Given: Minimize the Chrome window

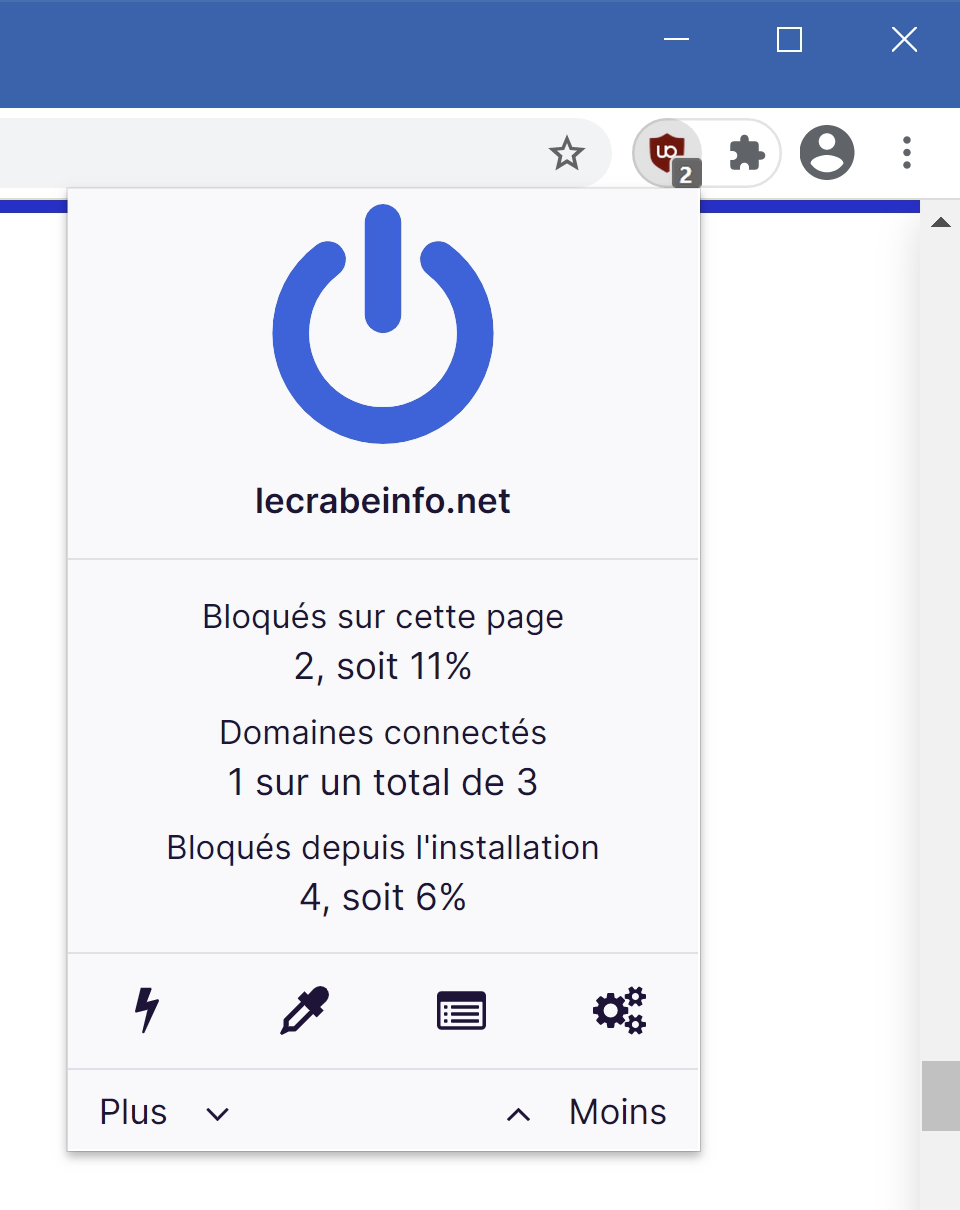Looking at the screenshot, I should (x=676, y=40).
